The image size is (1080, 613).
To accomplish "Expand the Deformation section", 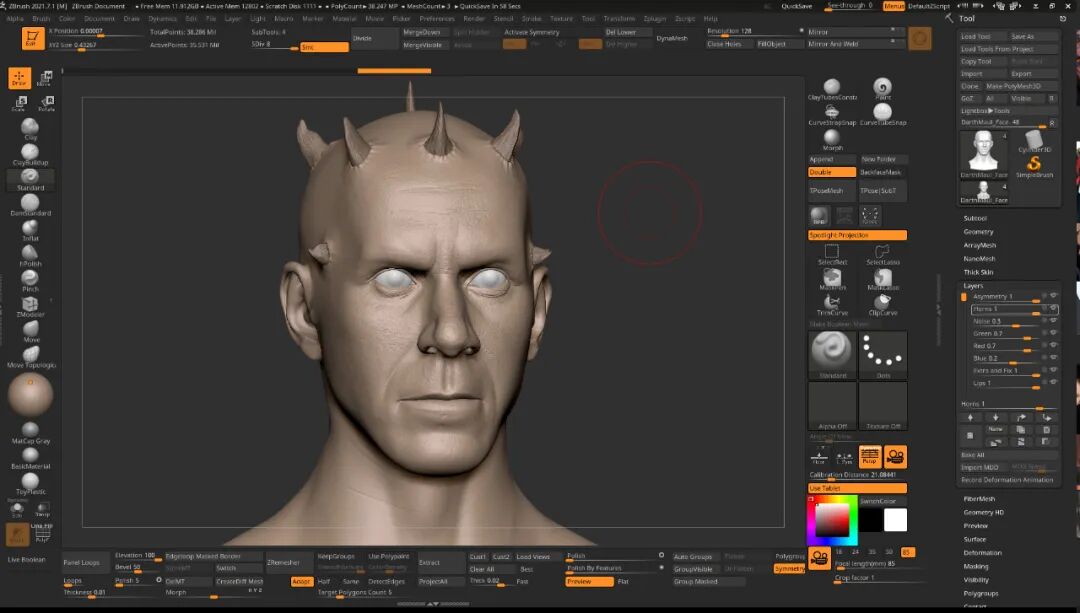I will click(982, 553).
